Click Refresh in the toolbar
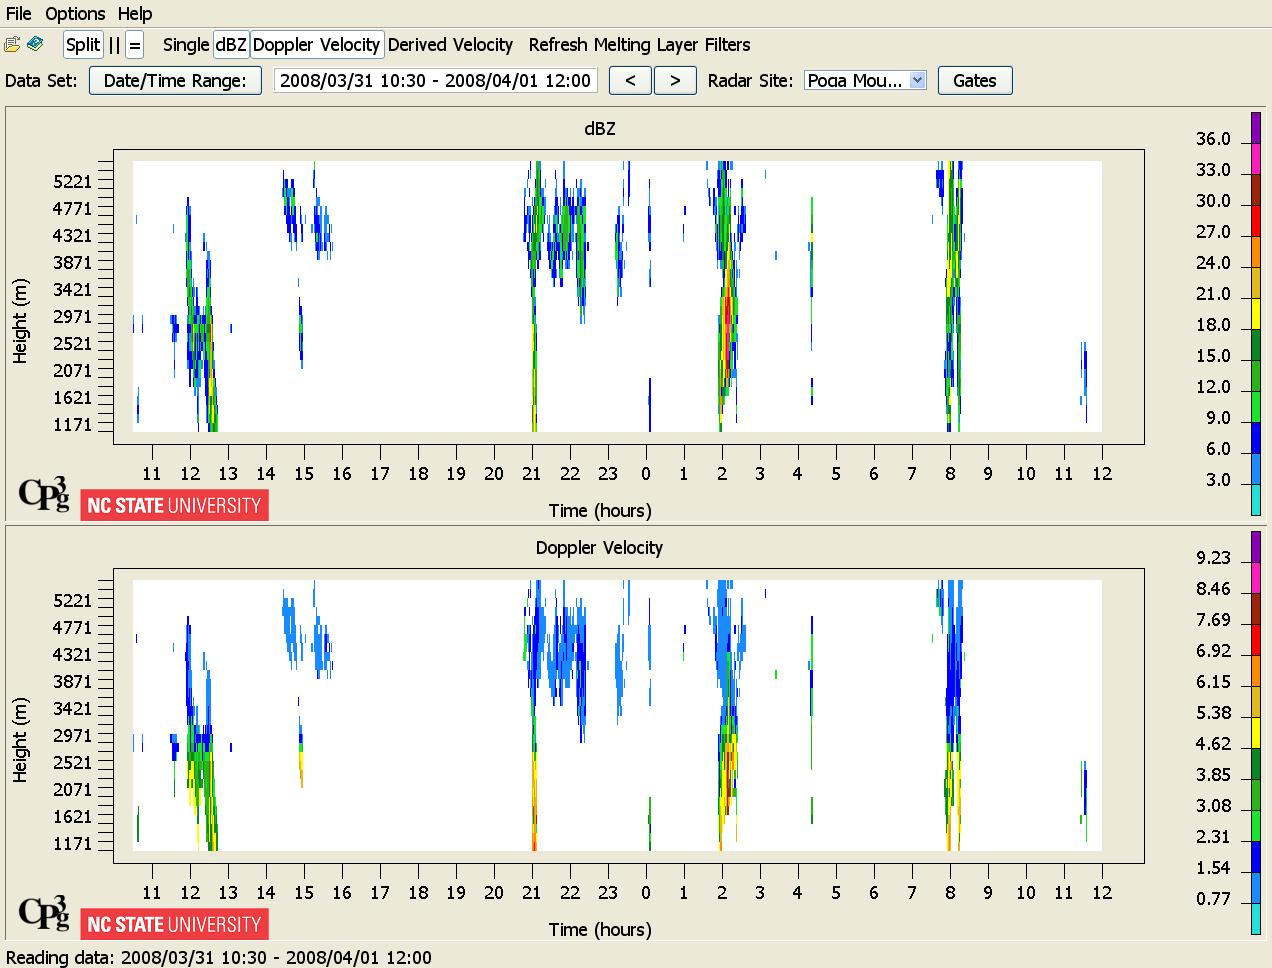 [558, 45]
